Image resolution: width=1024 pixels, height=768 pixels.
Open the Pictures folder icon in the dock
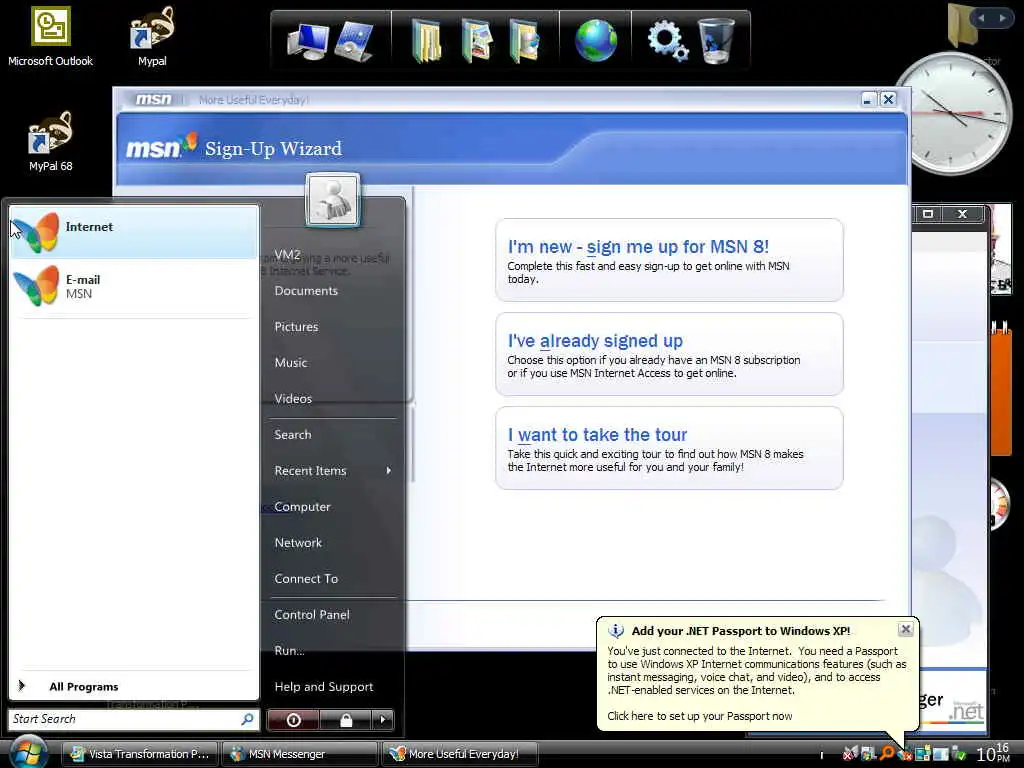tap(476, 40)
